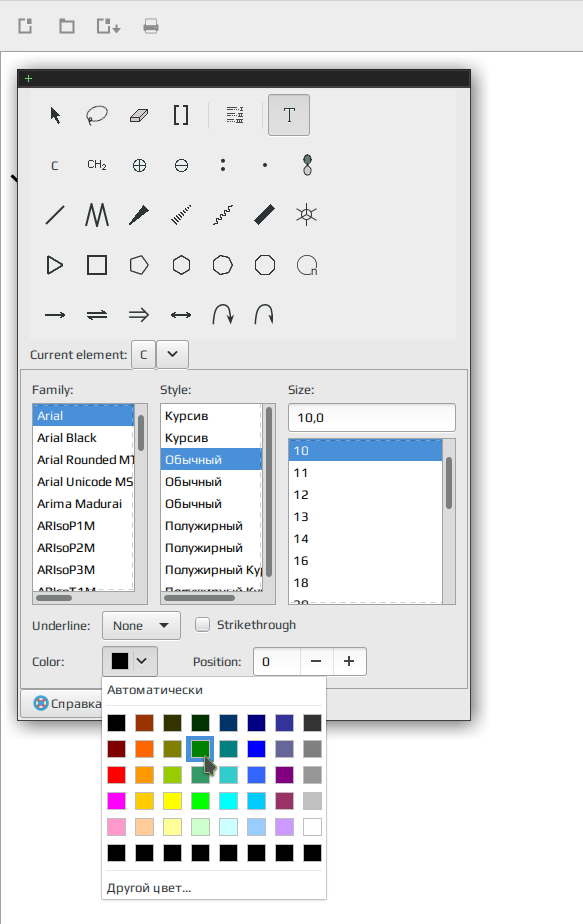Choose the equilibrium double arrow
The height and width of the screenshot is (924, 583).
[97, 315]
